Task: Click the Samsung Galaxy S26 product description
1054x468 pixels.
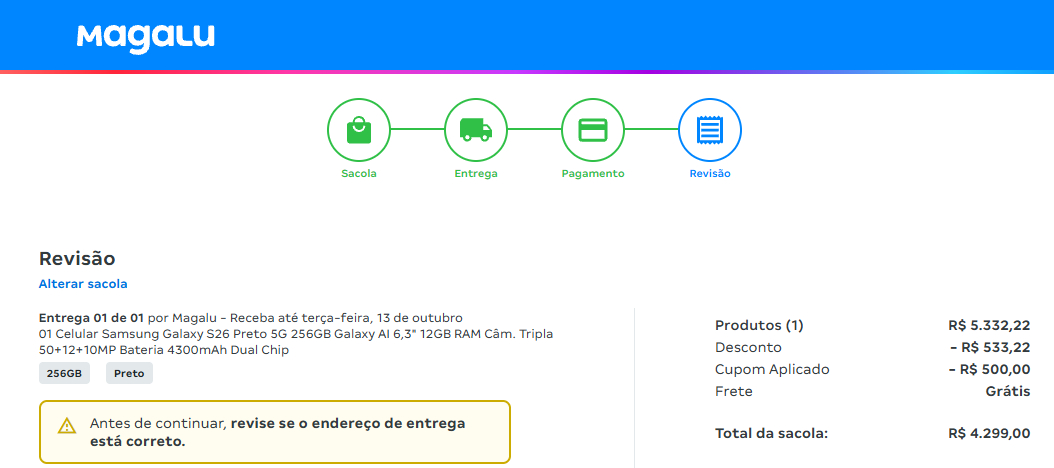Action: click(296, 342)
